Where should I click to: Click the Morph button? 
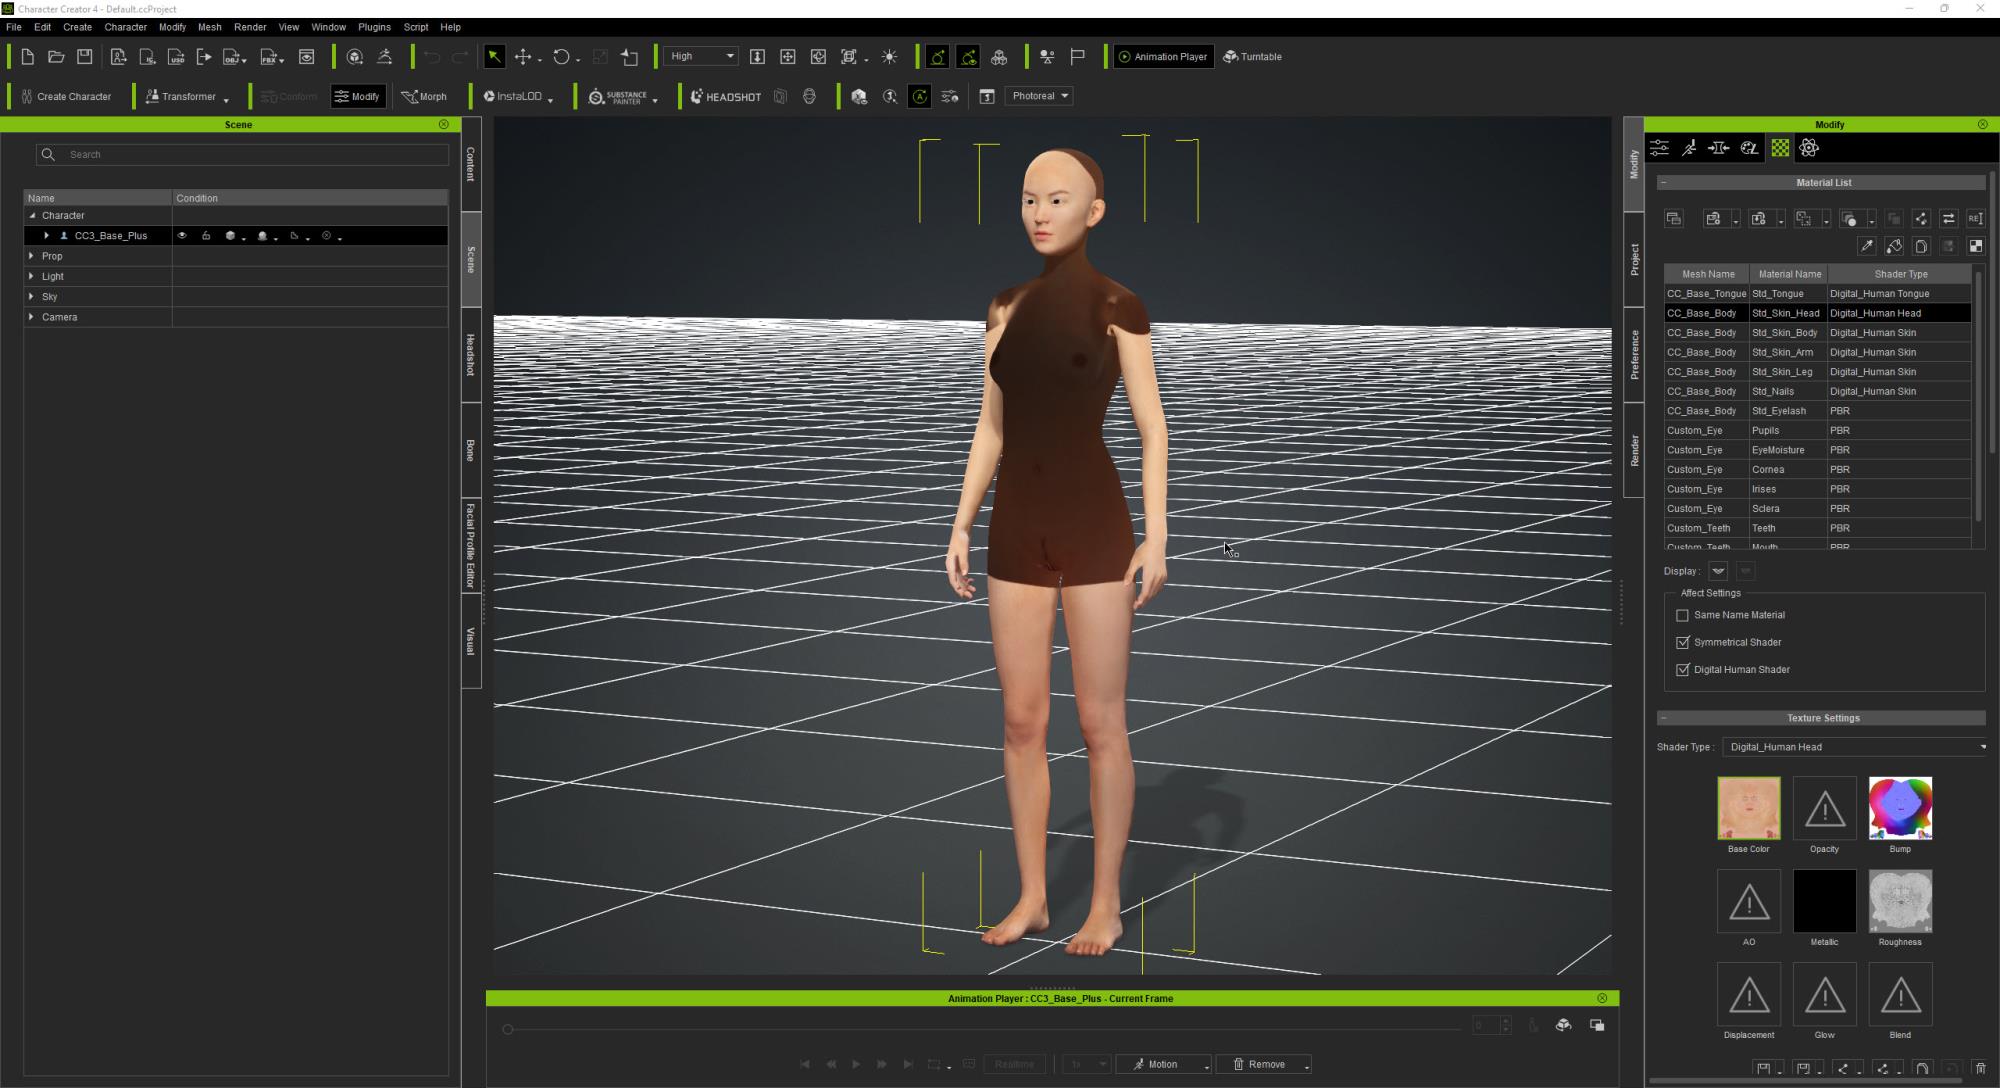pos(424,97)
